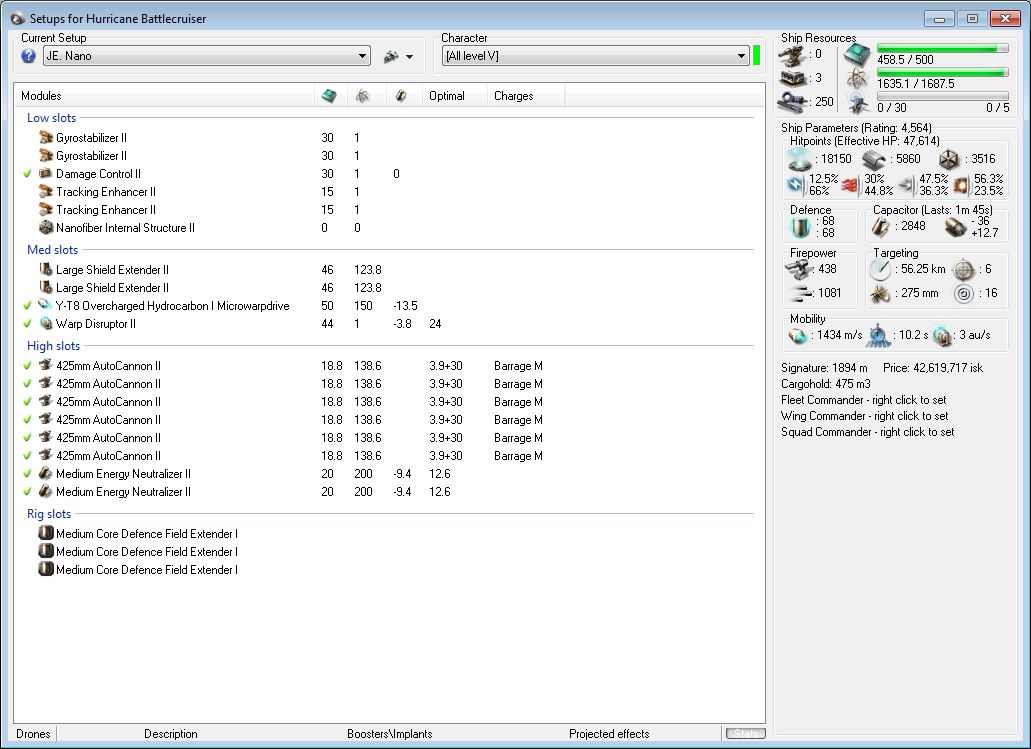Switch to the Drones tab
This screenshot has width=1031, height=749.
pos(34,734)
